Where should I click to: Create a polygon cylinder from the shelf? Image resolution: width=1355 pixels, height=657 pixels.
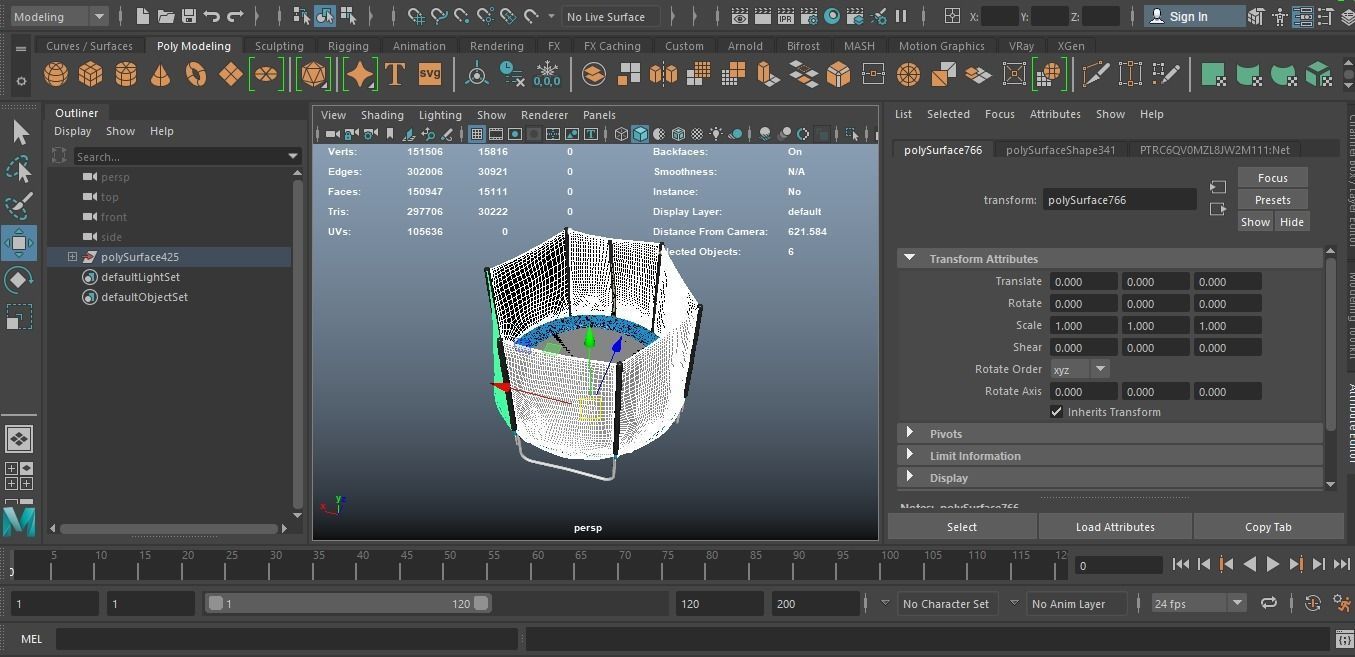(x=126, y=75)
